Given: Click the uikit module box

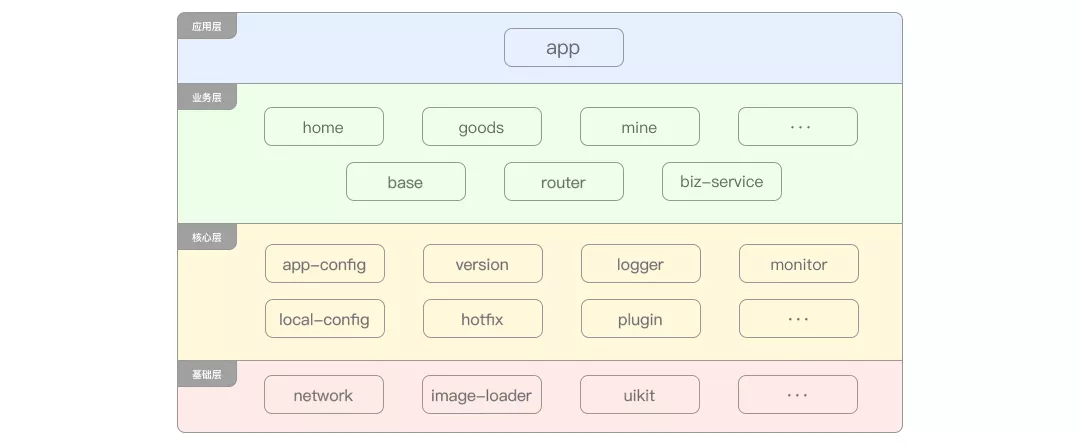Looking at the screenshot, I should coord(640,395).
